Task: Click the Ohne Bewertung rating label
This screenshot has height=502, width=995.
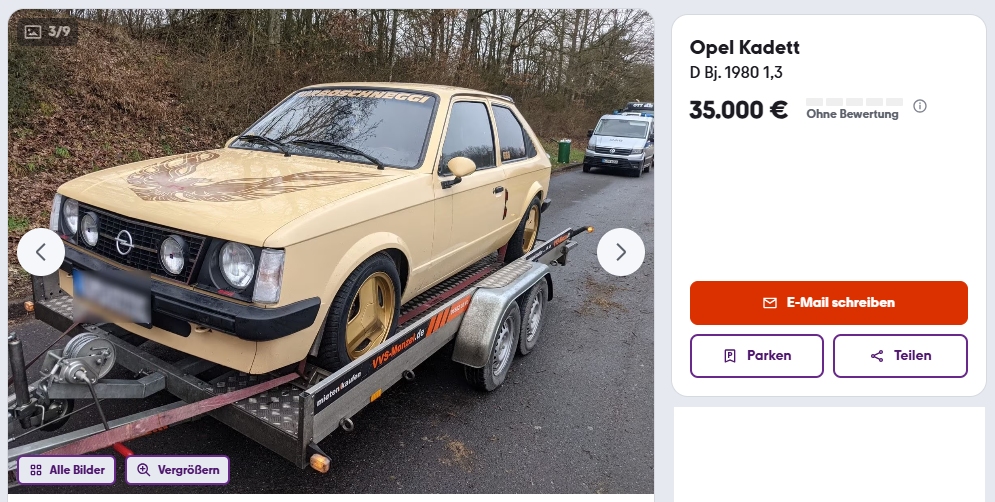Action: coord(852,114)
